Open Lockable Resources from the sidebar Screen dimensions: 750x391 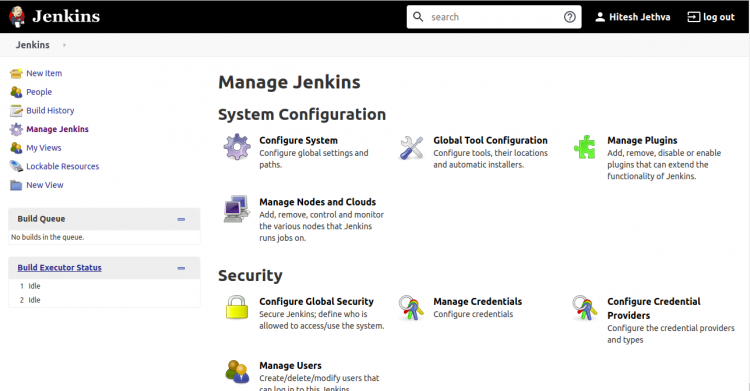coord(63,167)
